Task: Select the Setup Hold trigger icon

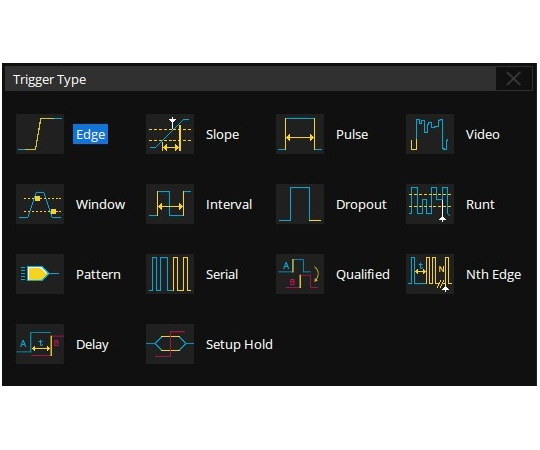Action: pos(170,344)
